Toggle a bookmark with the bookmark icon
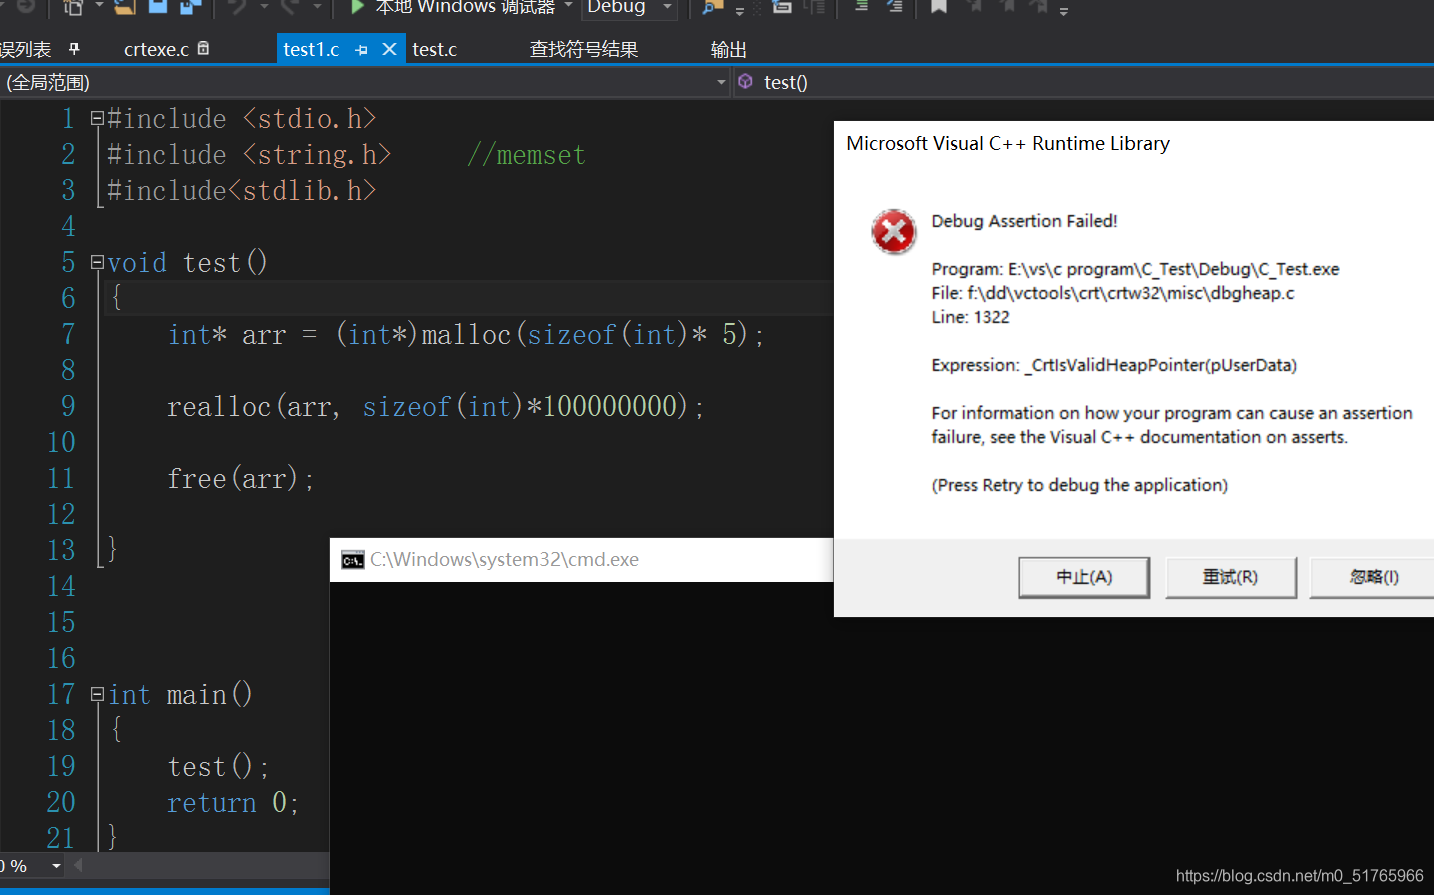The image size is (1434, 895). pyautogui.click(x=938, y=6)
